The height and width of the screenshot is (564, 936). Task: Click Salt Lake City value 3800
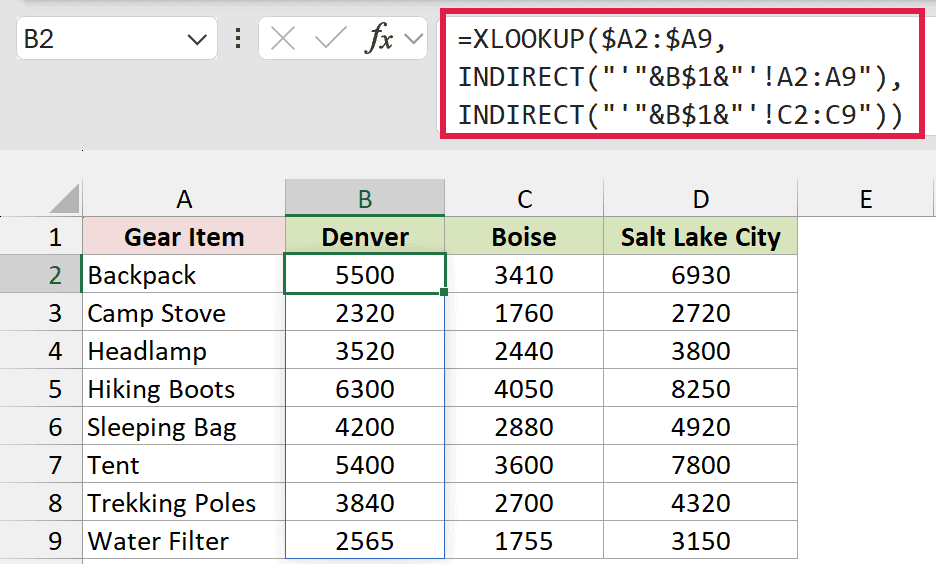pyautogui.click(x=700, y=350)
